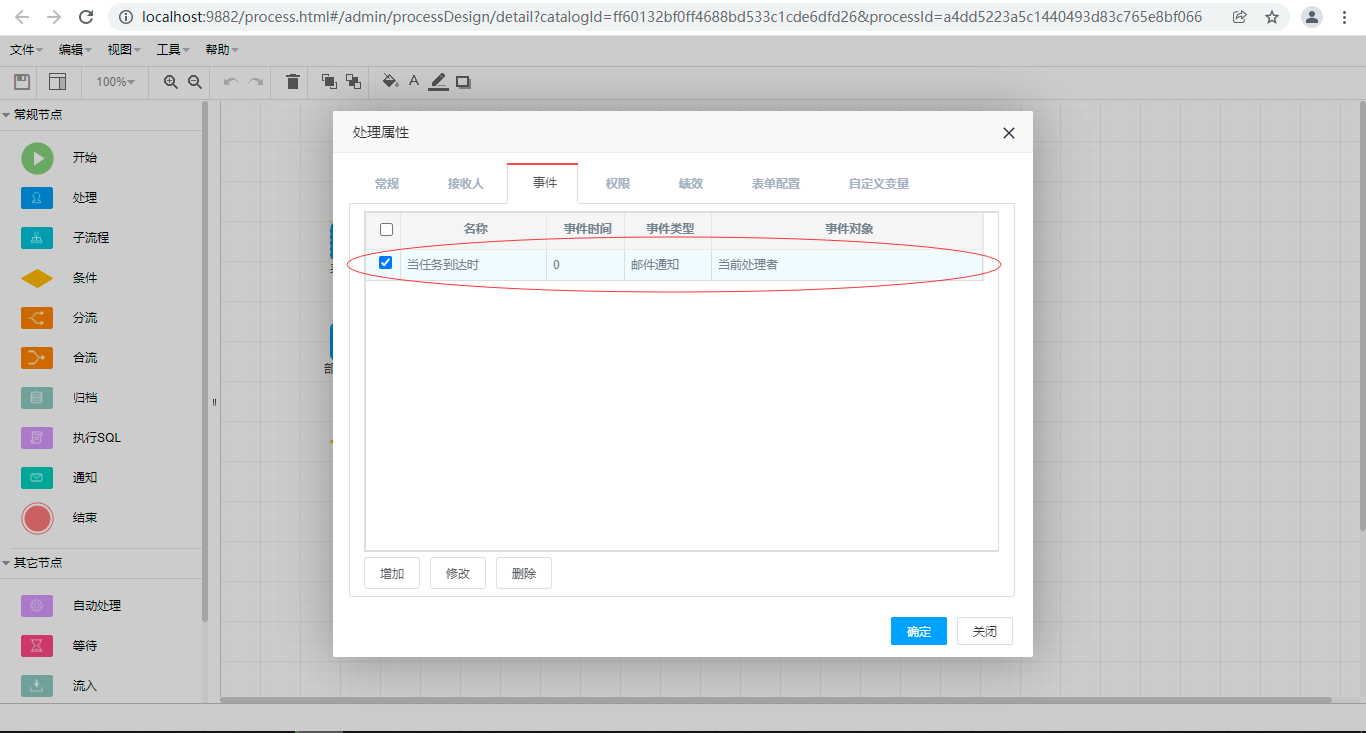Click the 增加 add button
The image size is (1366, 733).
[392, 574]
